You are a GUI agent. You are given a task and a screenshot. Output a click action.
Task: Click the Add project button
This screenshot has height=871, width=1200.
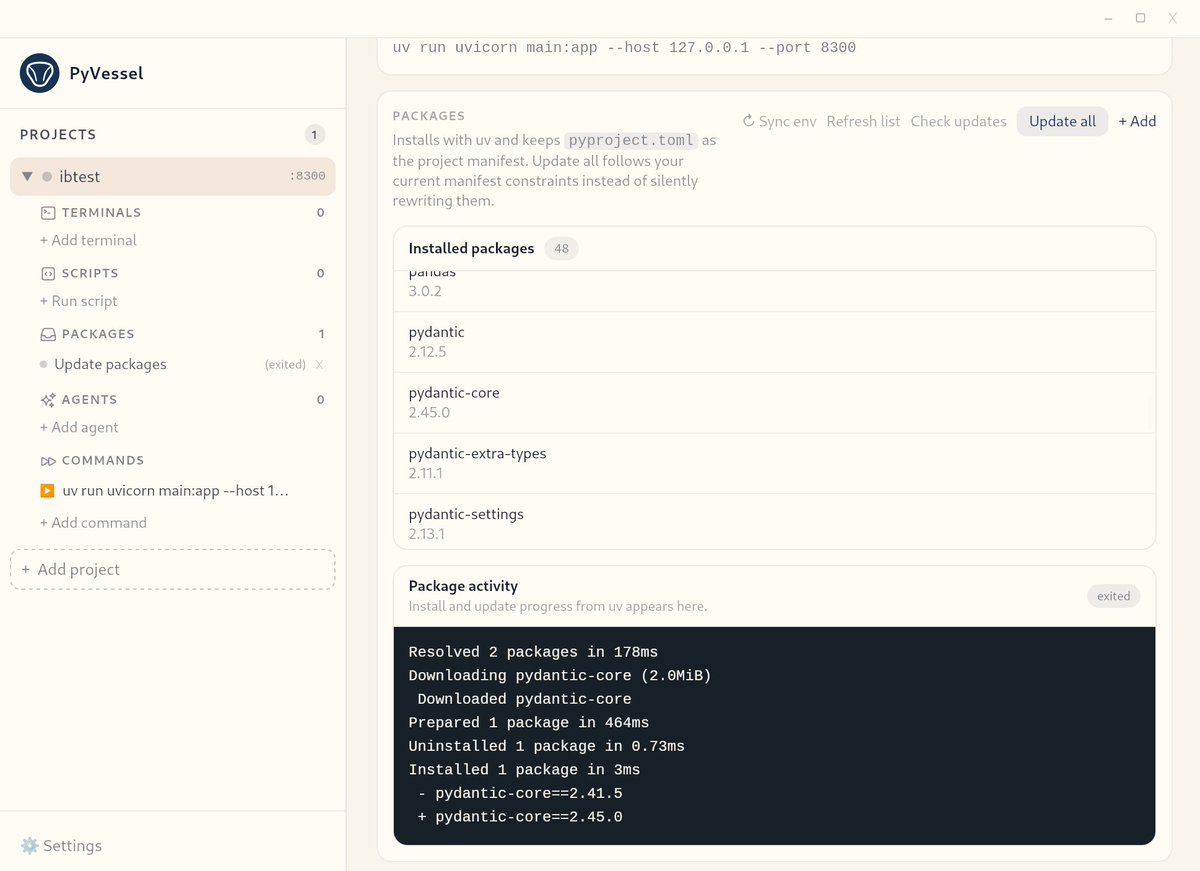(x=173, y=569)
